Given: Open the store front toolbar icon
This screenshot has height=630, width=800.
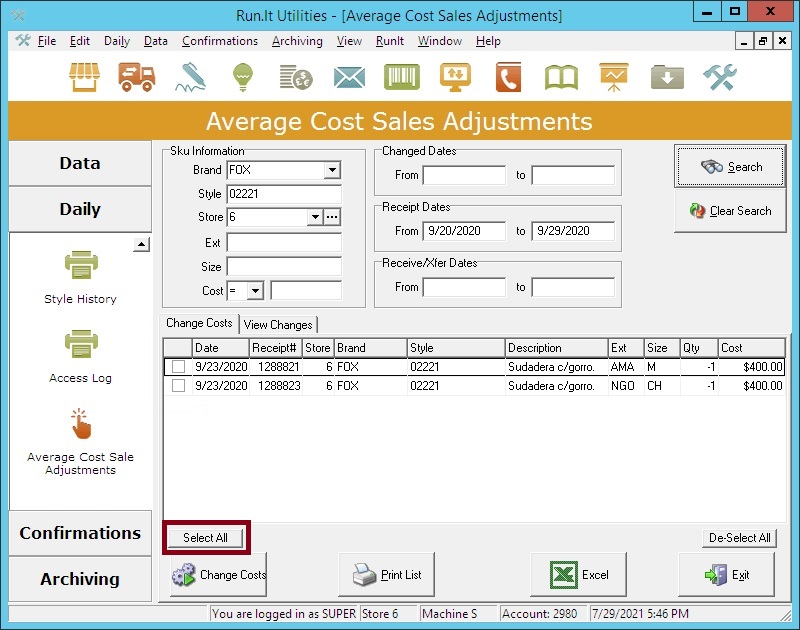Looking at the screenshot, I should point(84,77).
